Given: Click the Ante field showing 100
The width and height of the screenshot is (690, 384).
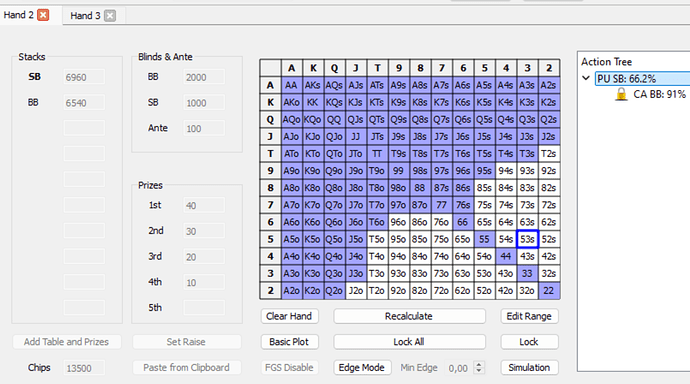Looking at the screenshot, I should coord(204,128).
